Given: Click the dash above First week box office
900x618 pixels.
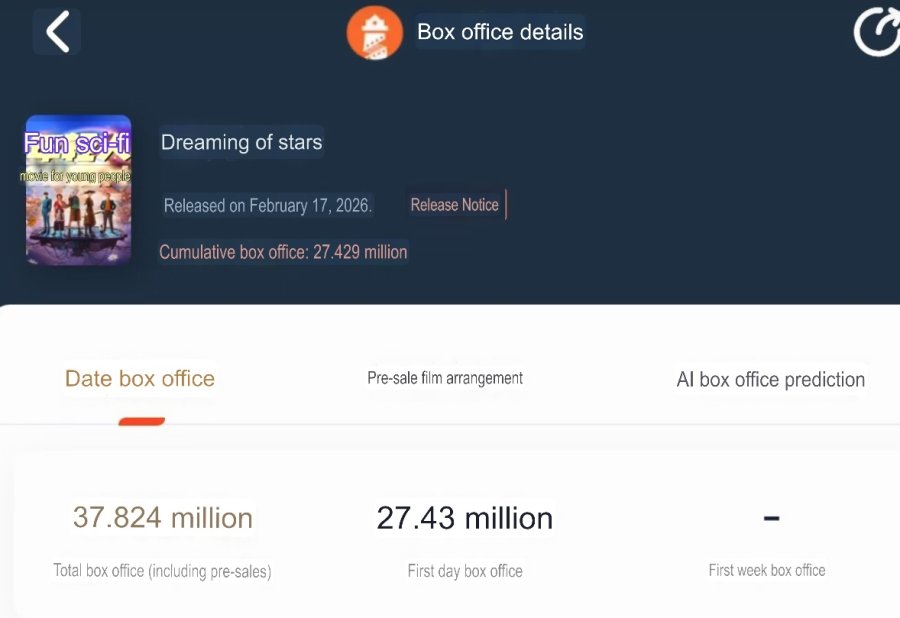Looking at the screenshot, I should click(x=771, y=518).
